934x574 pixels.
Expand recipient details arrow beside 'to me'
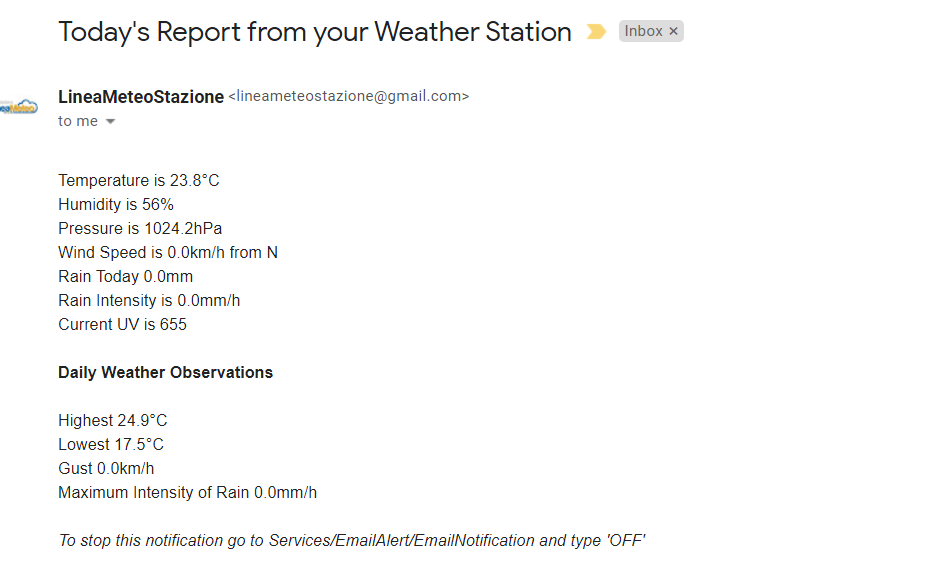tap(110, 121)
